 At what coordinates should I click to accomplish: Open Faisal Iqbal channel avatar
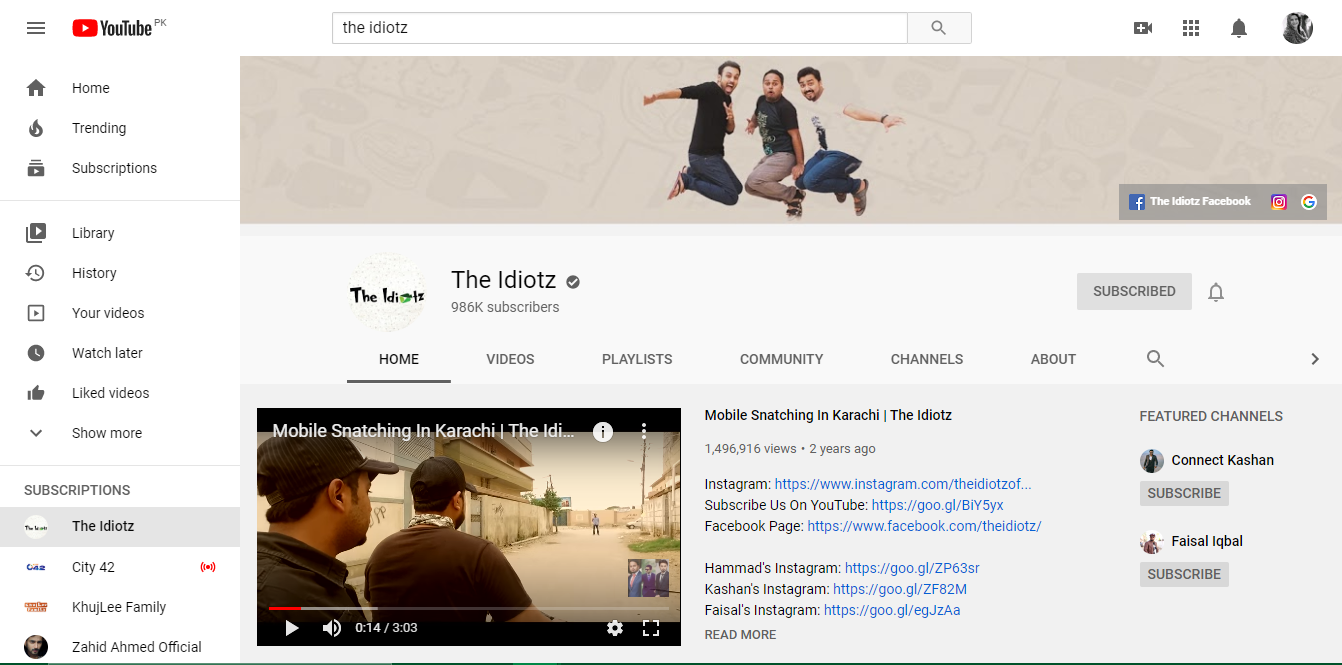(x=1152, y=542)
